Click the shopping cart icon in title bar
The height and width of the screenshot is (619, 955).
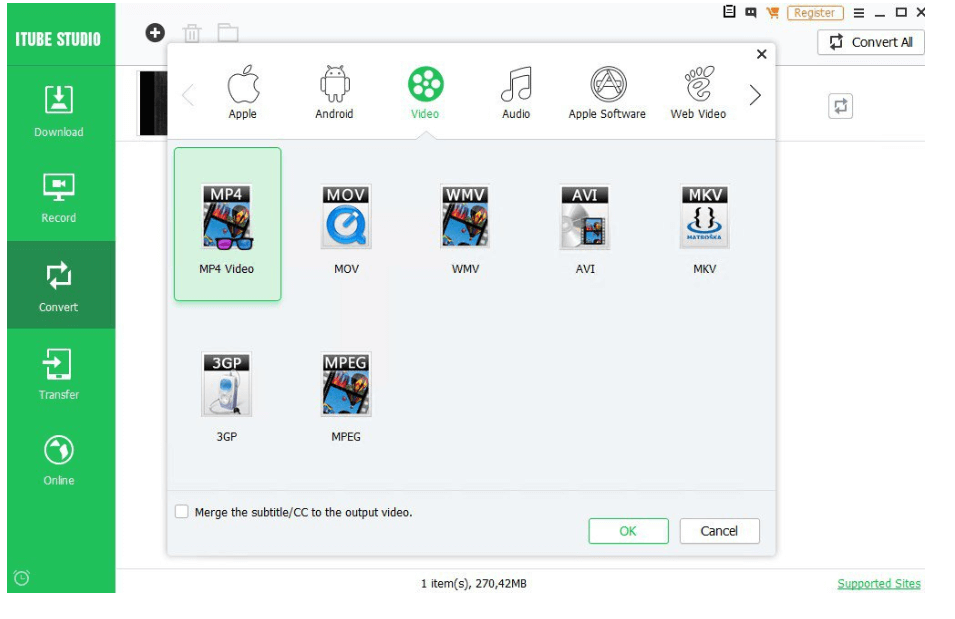[773, 12]
